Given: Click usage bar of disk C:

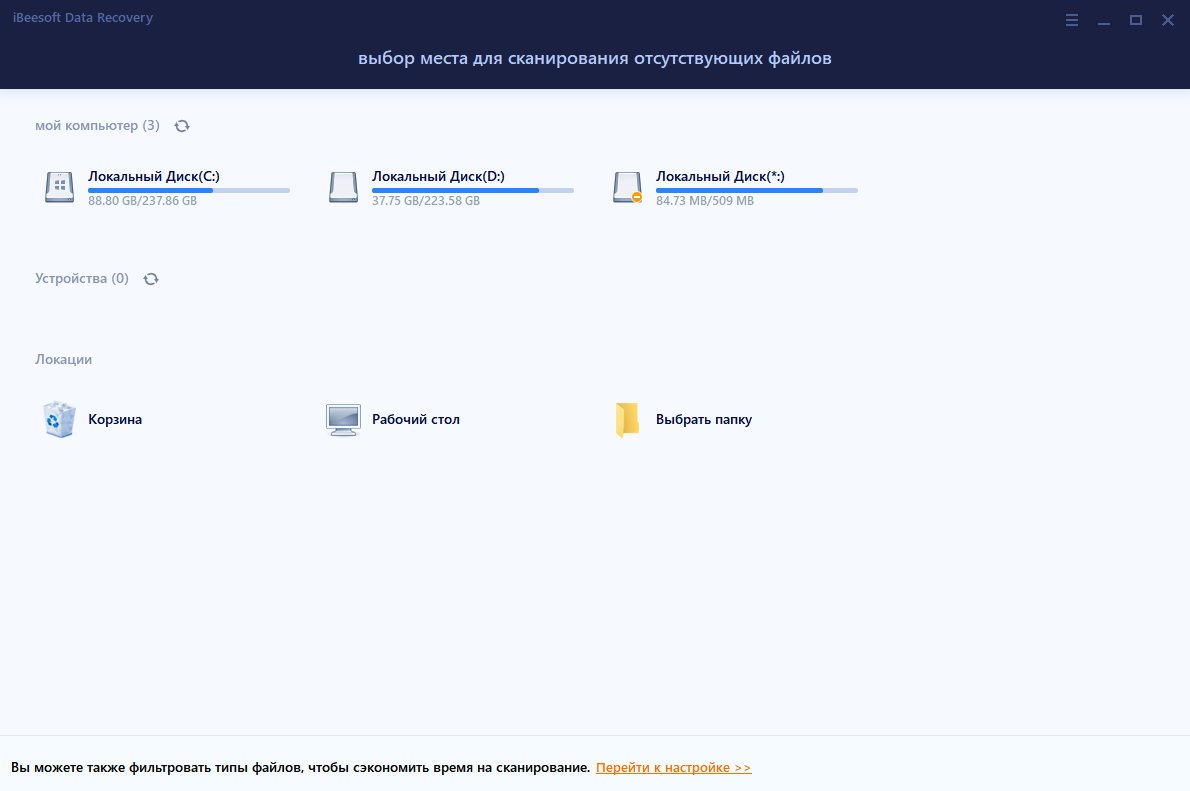Looking at the screenshot, I should [189, 191].
